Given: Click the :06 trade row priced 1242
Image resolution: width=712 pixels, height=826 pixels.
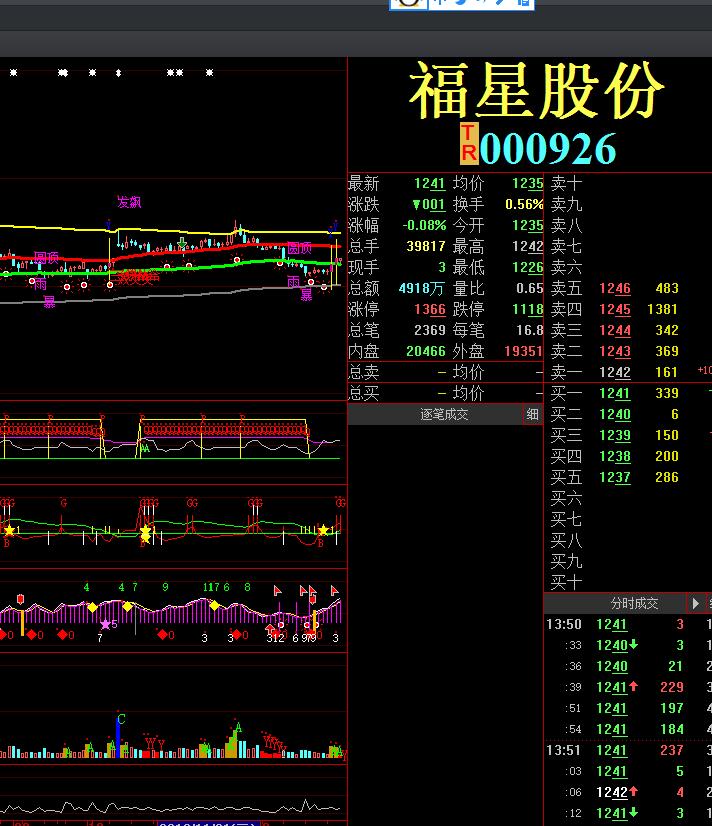Looking at the screenshot, I should (x=629, y=792).
